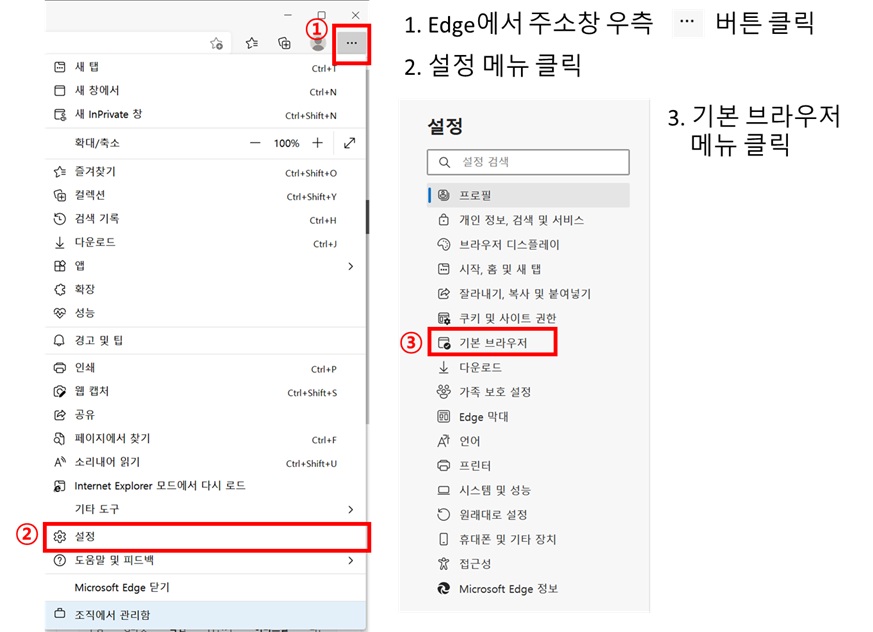
Task: Select 쿠키 및 사이트 권한 settings
Action: pyautogui.click(x=528, y=319)
